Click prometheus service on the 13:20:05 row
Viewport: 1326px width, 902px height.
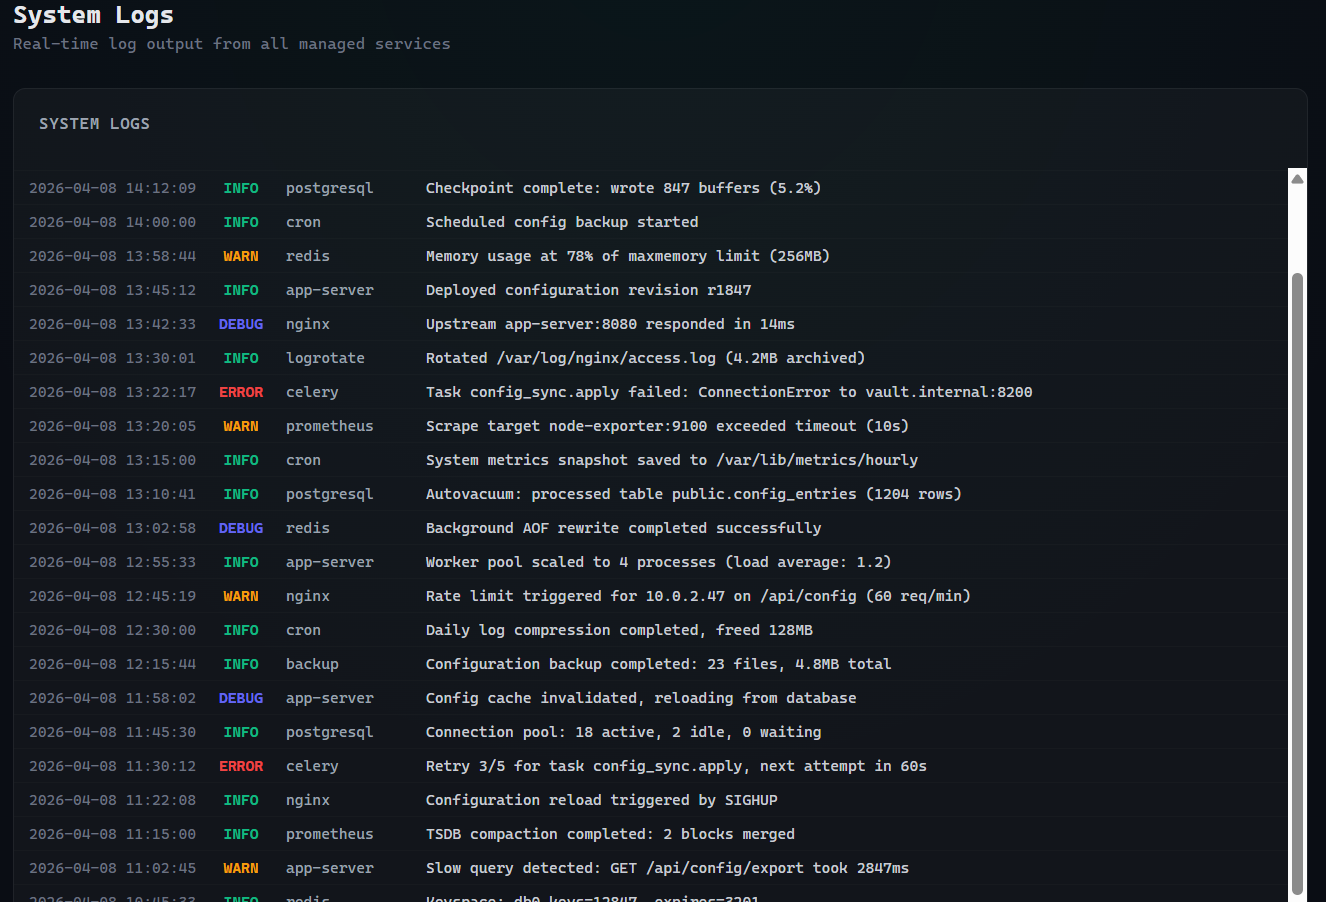(x=329, y=426)
